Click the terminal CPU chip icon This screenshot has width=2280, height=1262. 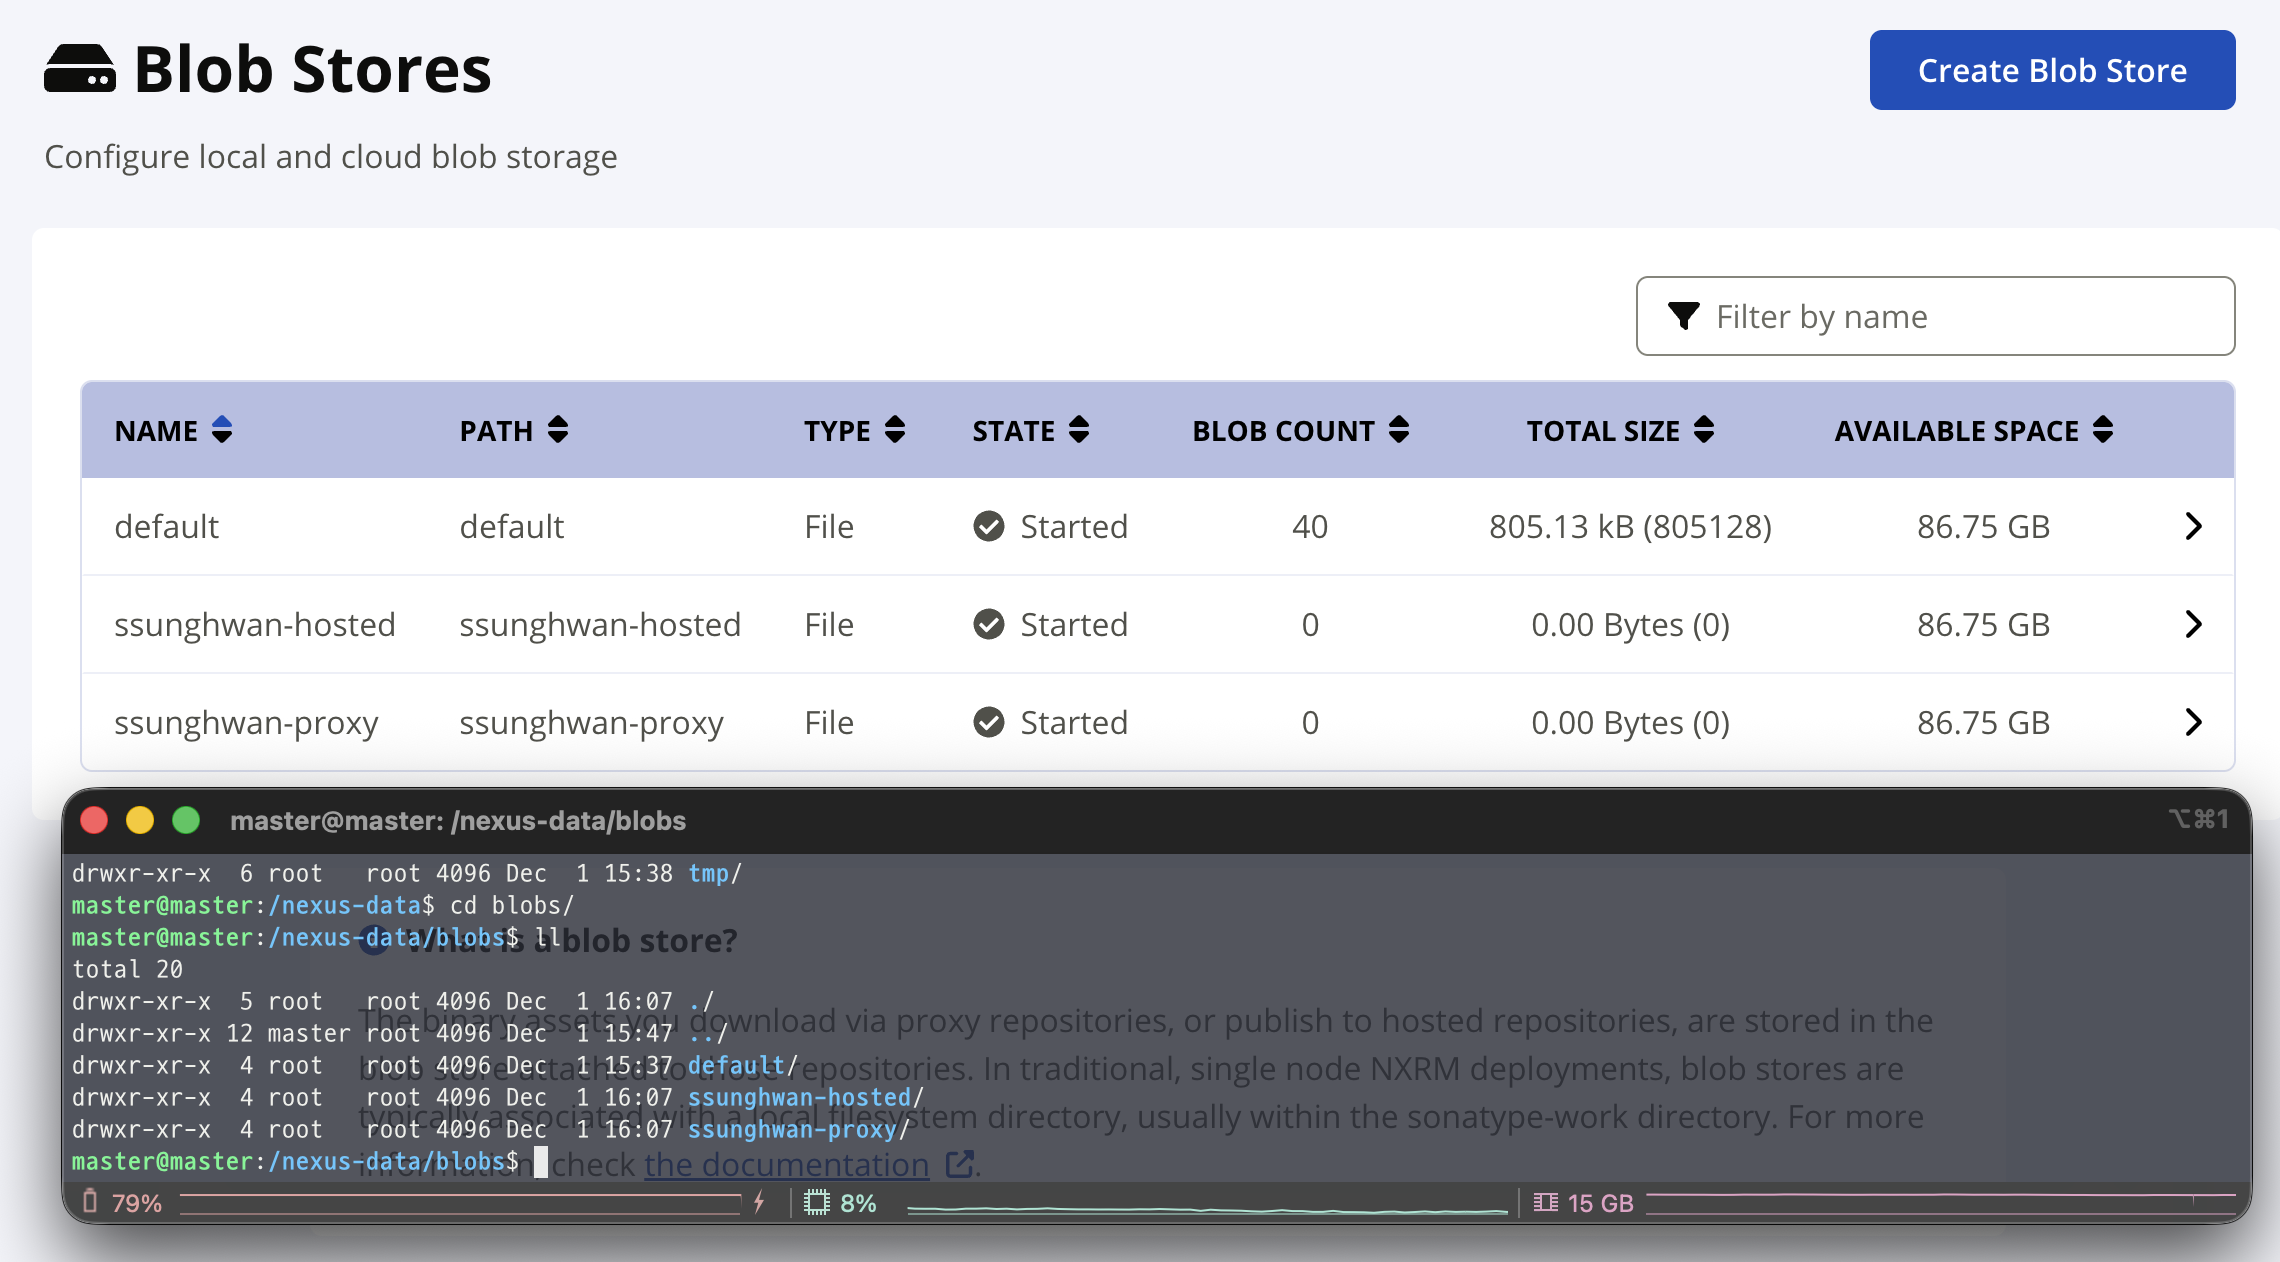tap(817, 1202)
